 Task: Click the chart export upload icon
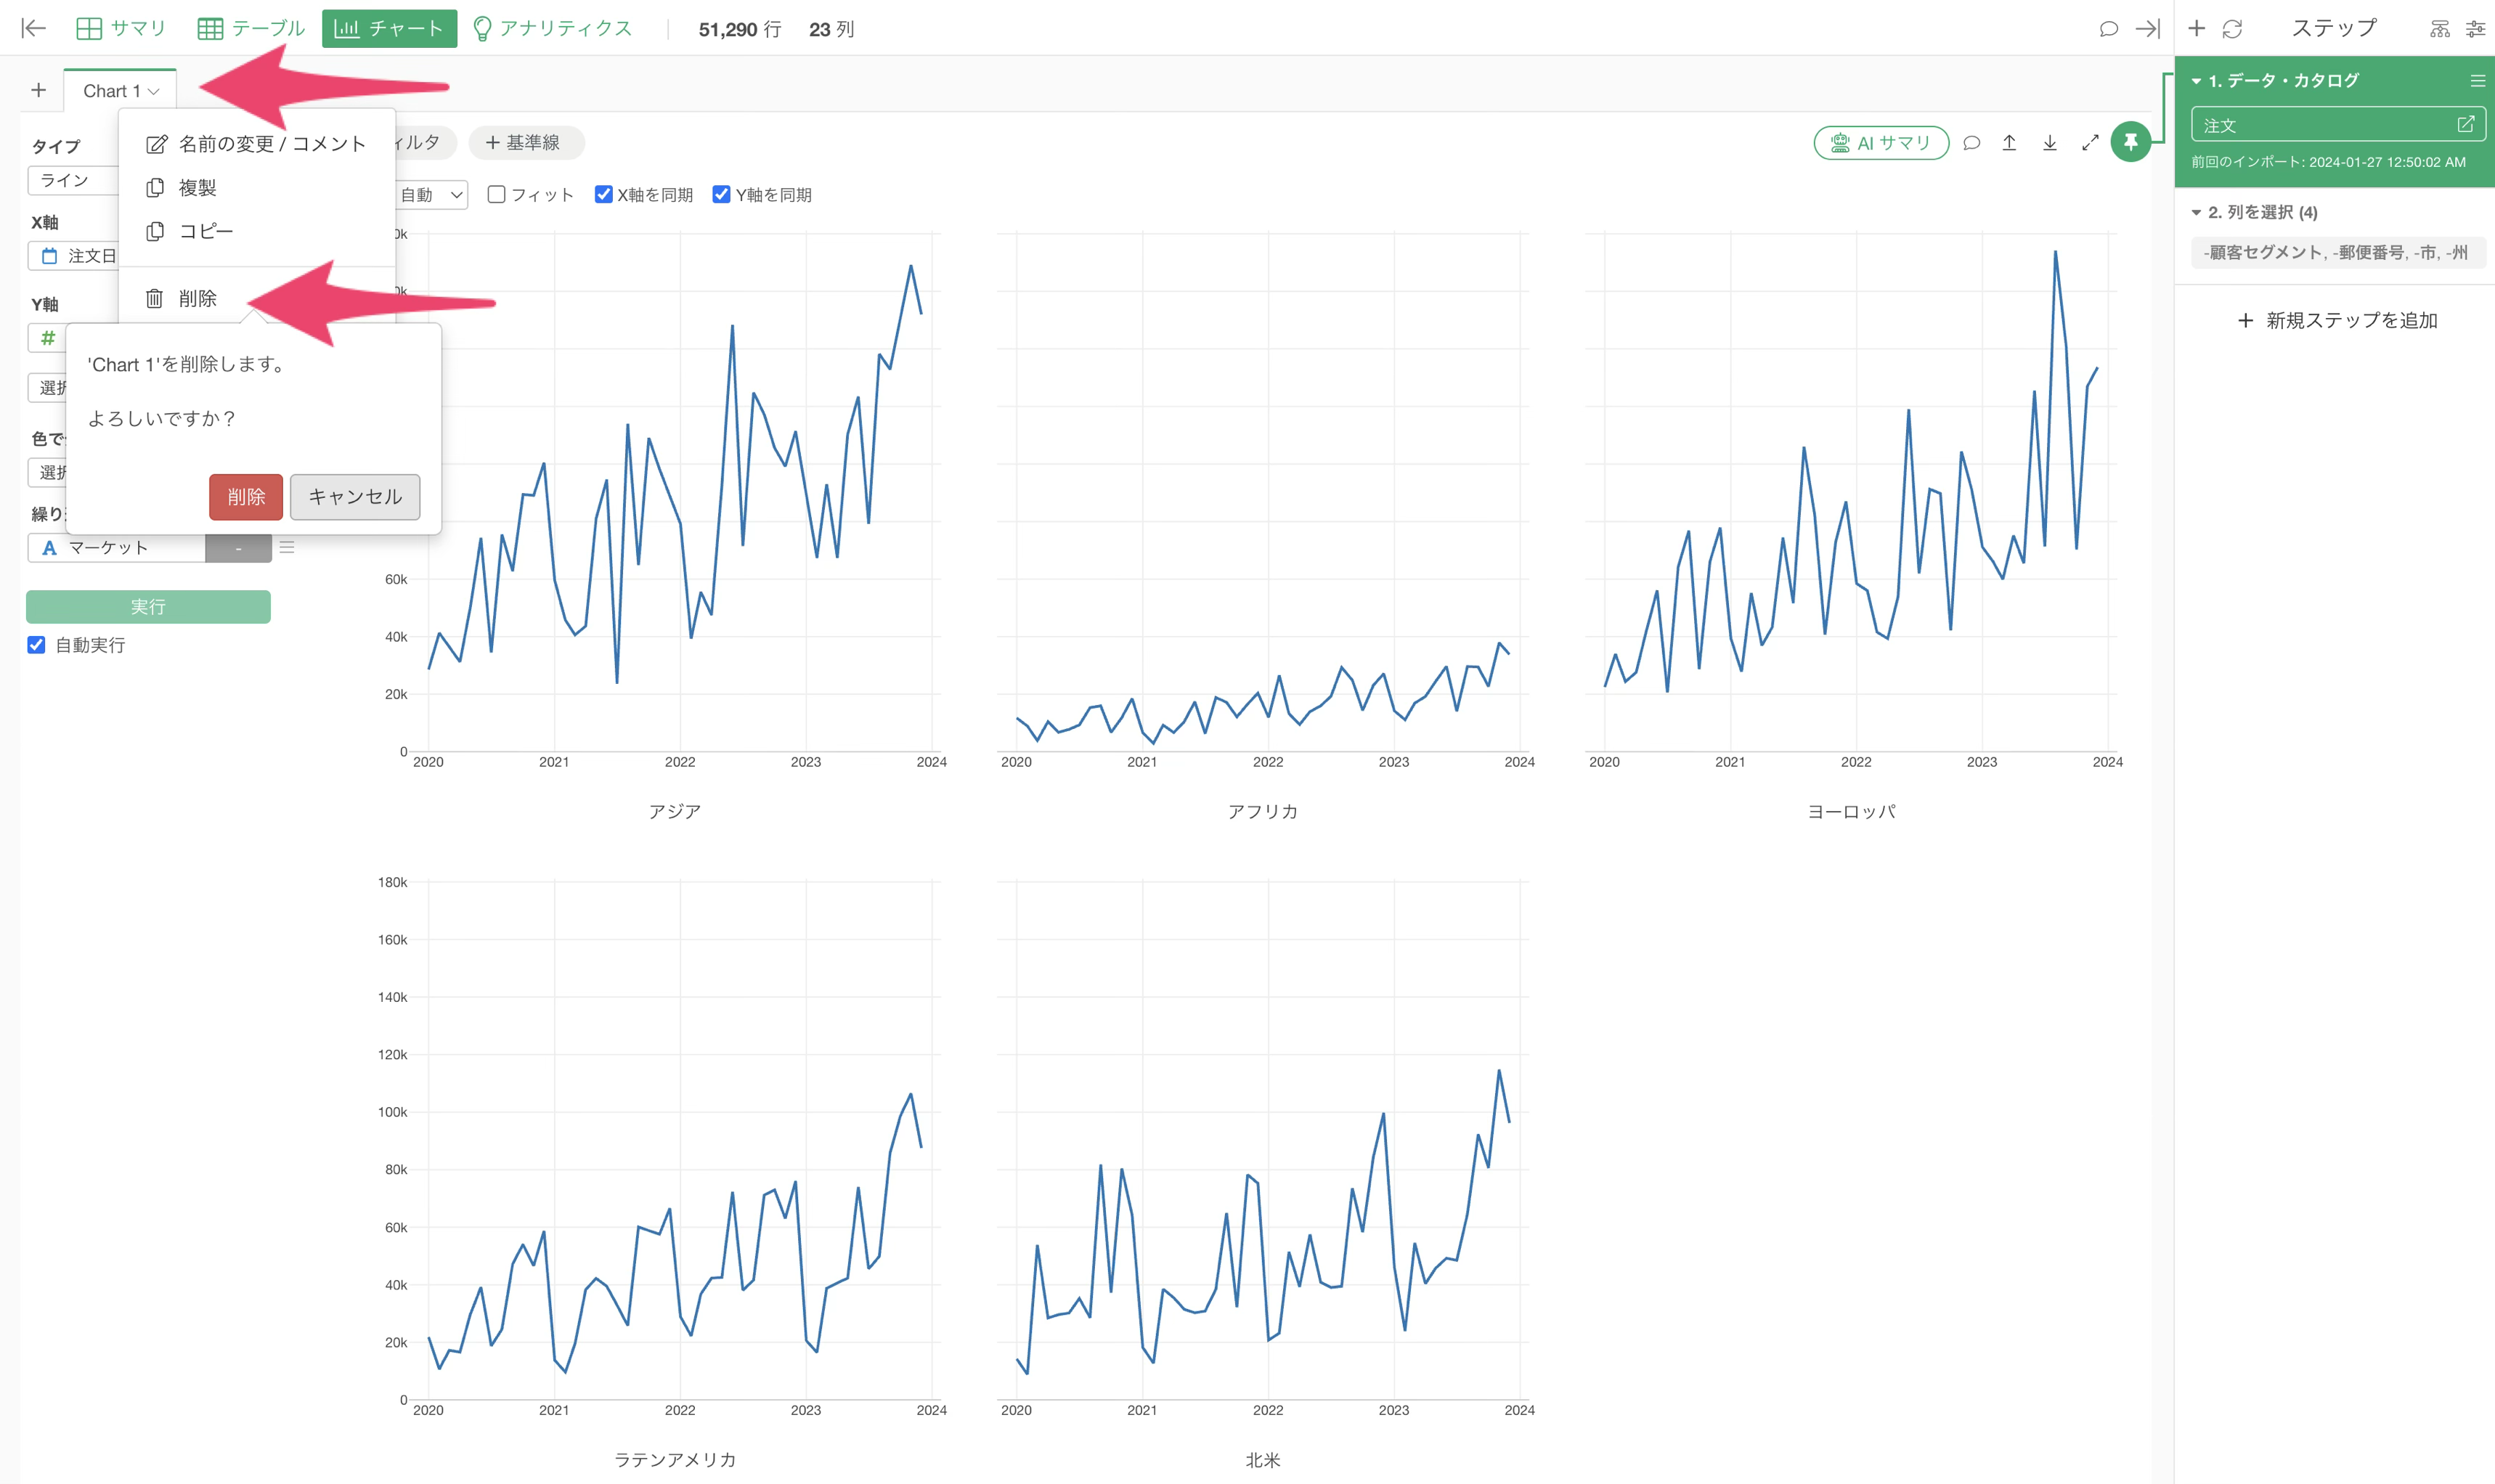point(2009,143)
